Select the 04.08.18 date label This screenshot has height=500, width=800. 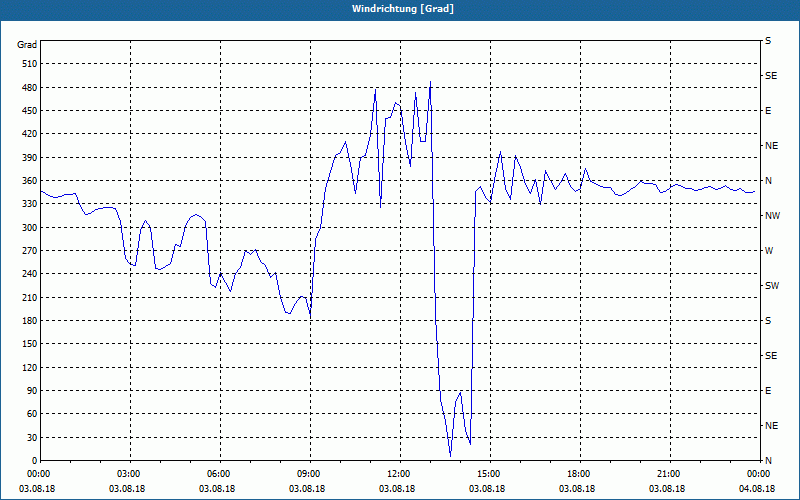[x=758, y=489]
